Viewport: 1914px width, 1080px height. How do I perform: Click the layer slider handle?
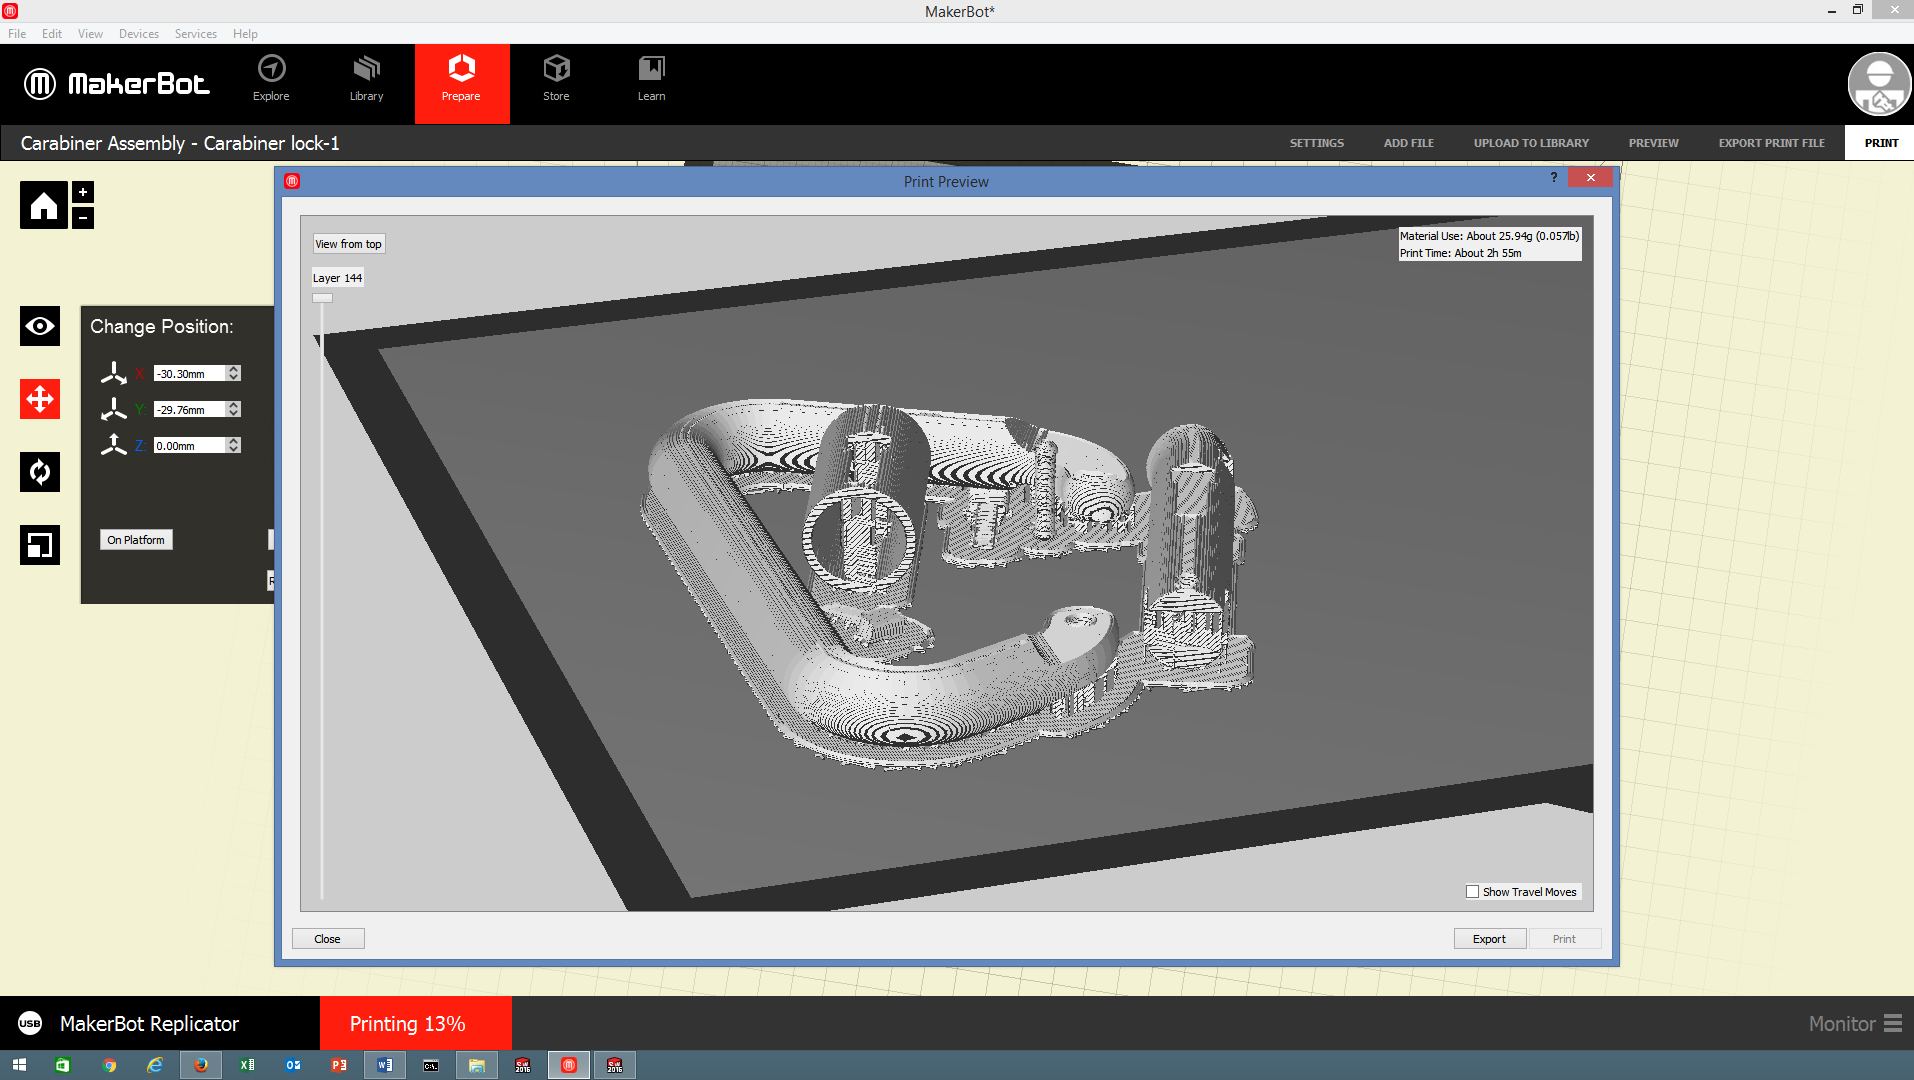click(x=322, y=297)
